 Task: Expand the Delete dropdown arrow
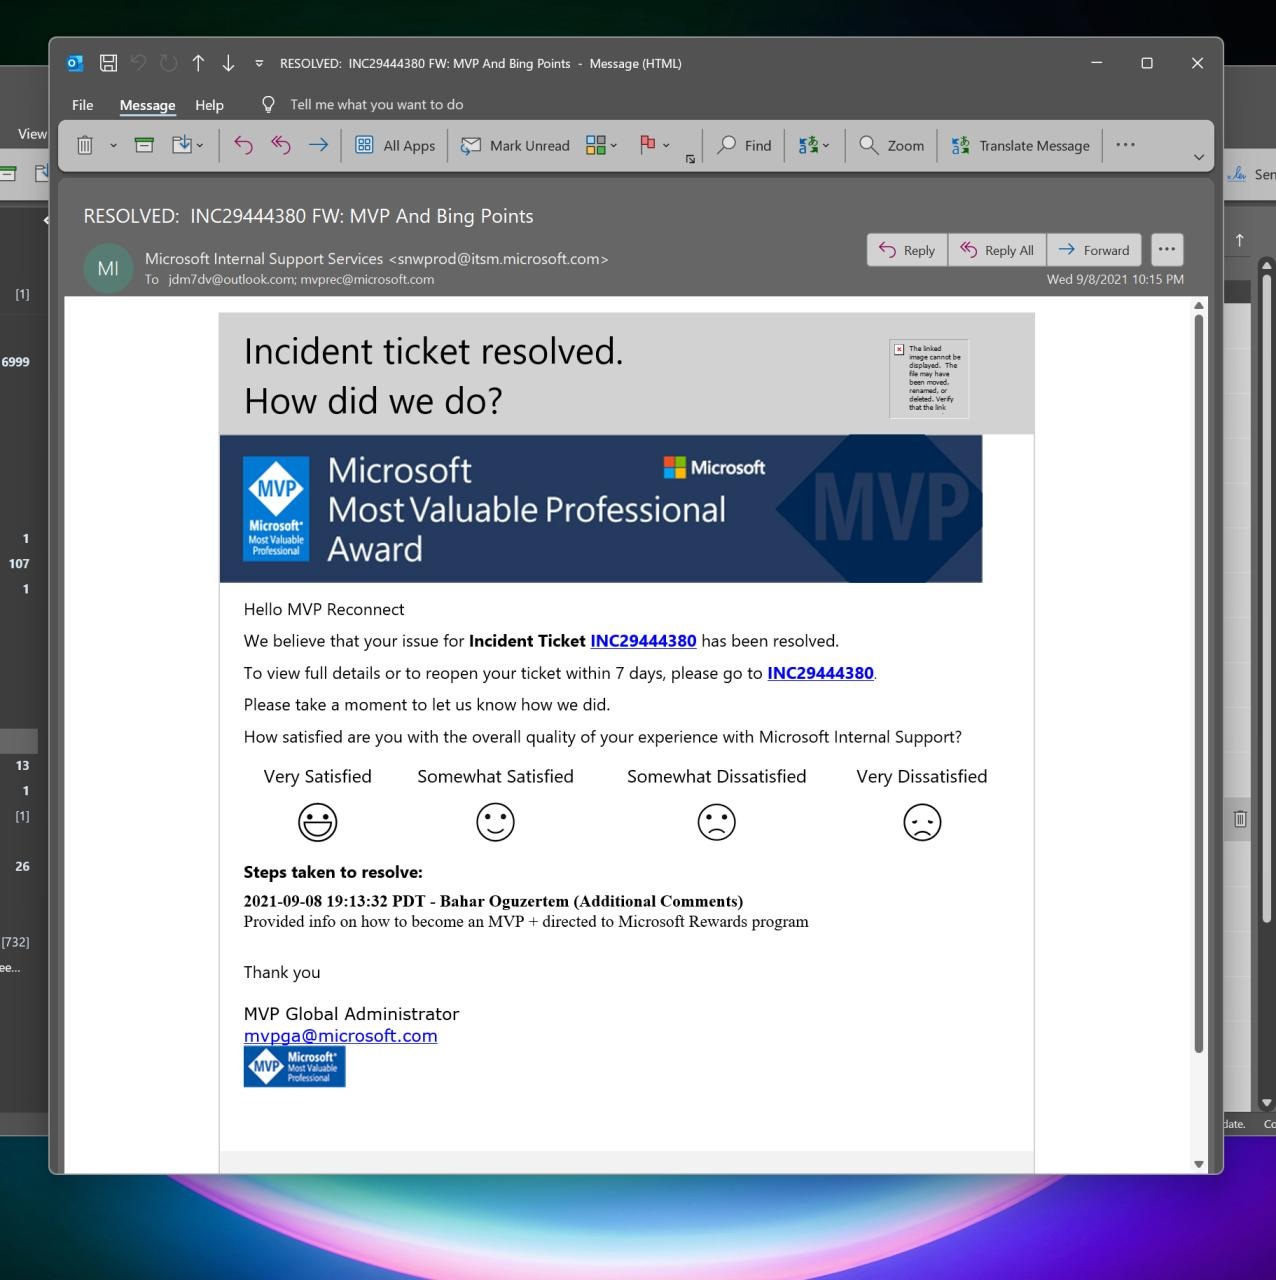pos(113,145)
